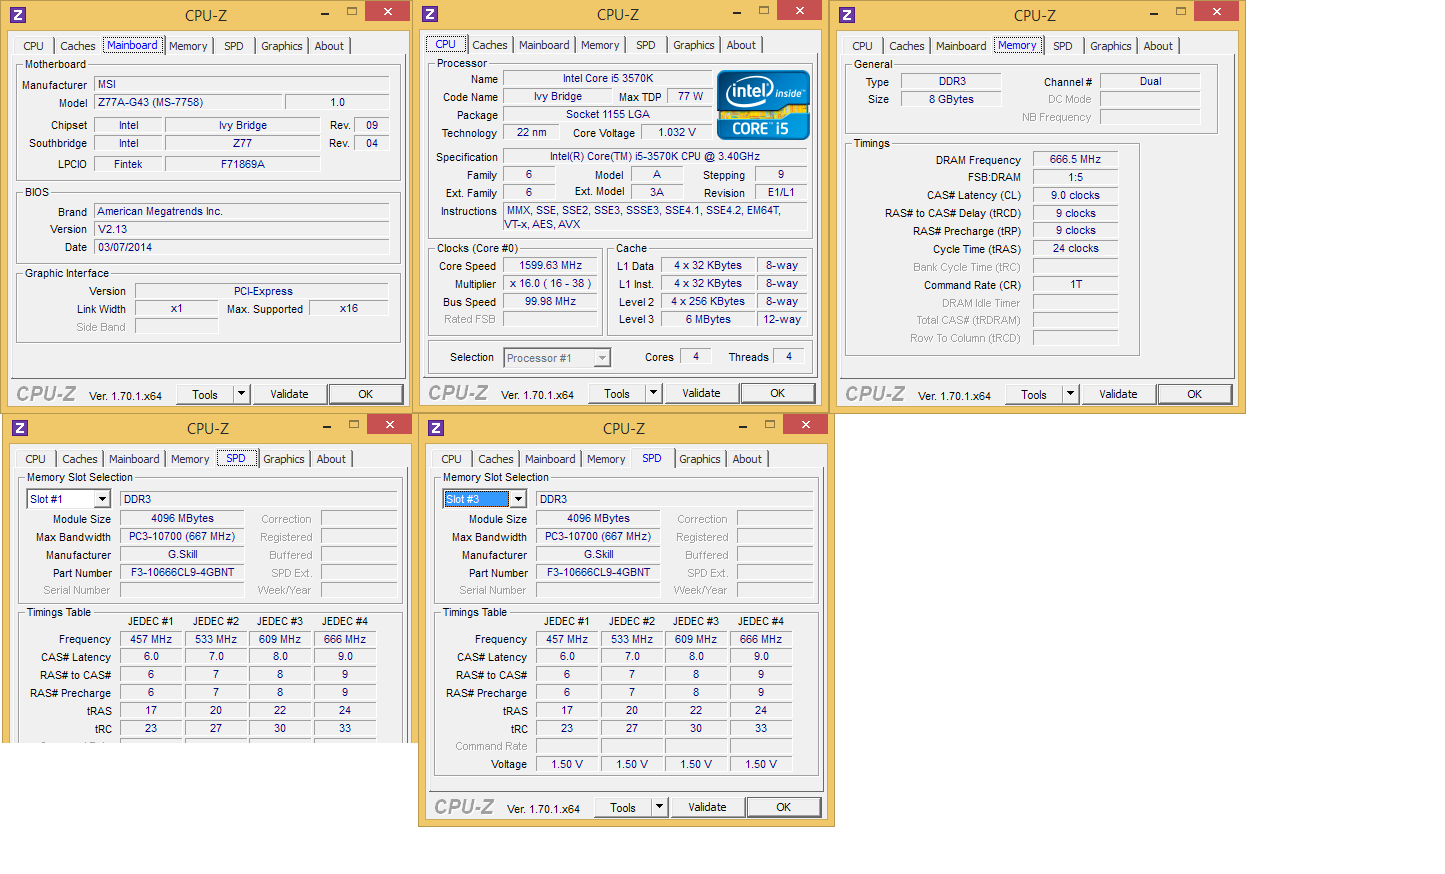Open the About tab in the Memory window
This screenshot has height=874, width=1445.
[x=1158, y=46]
